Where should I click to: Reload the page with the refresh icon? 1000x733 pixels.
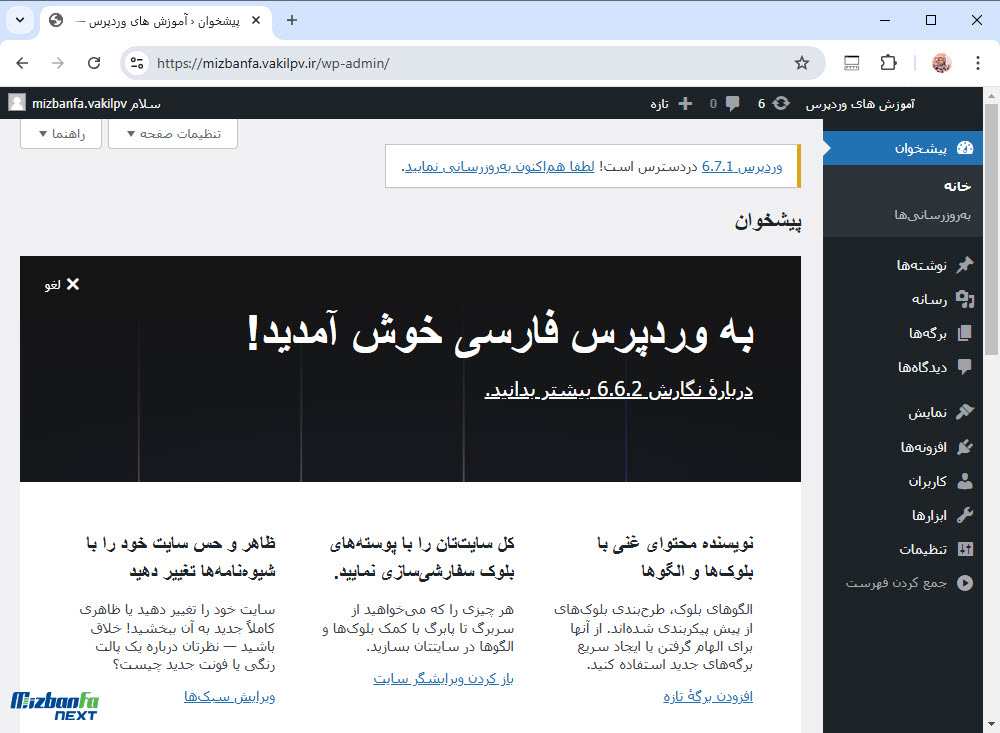point(94,63)
